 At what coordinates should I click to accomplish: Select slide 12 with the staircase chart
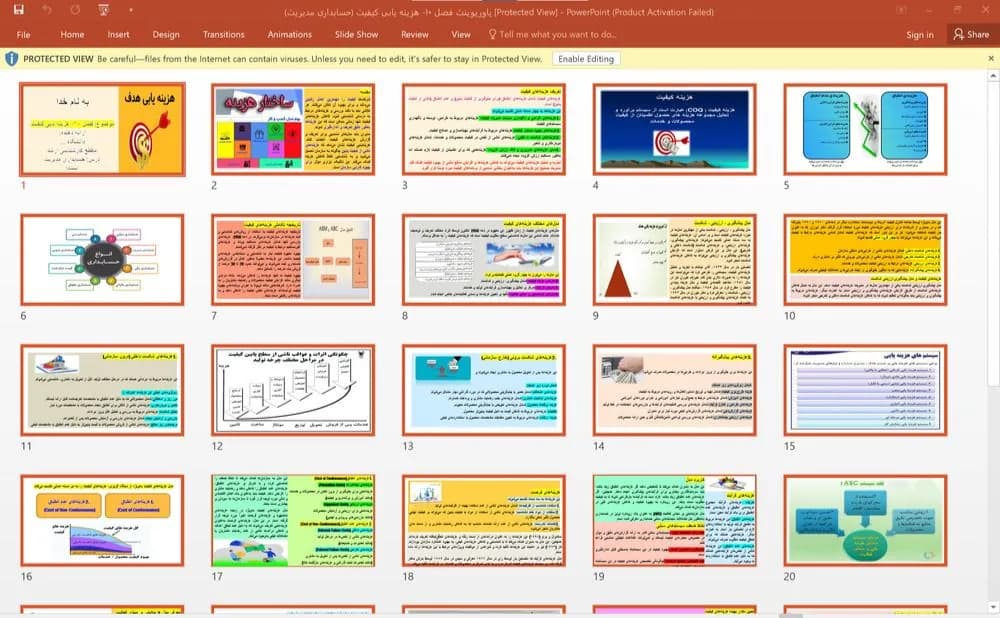tap(293, 390)
